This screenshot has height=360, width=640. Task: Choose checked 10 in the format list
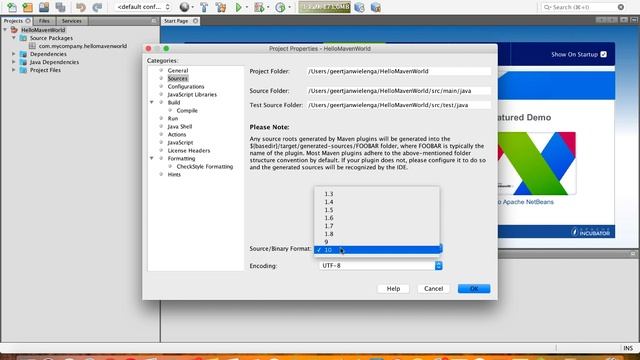coord(377,250)
